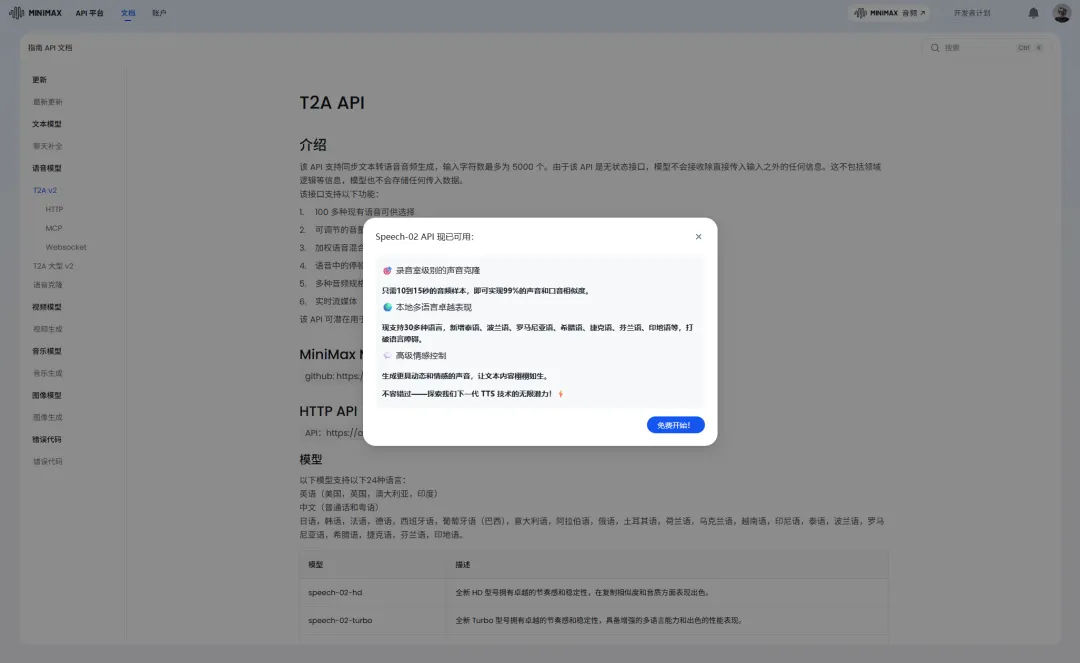Click the 免费开始! button
Viewport: 1080px width, 663px height.
675,424
